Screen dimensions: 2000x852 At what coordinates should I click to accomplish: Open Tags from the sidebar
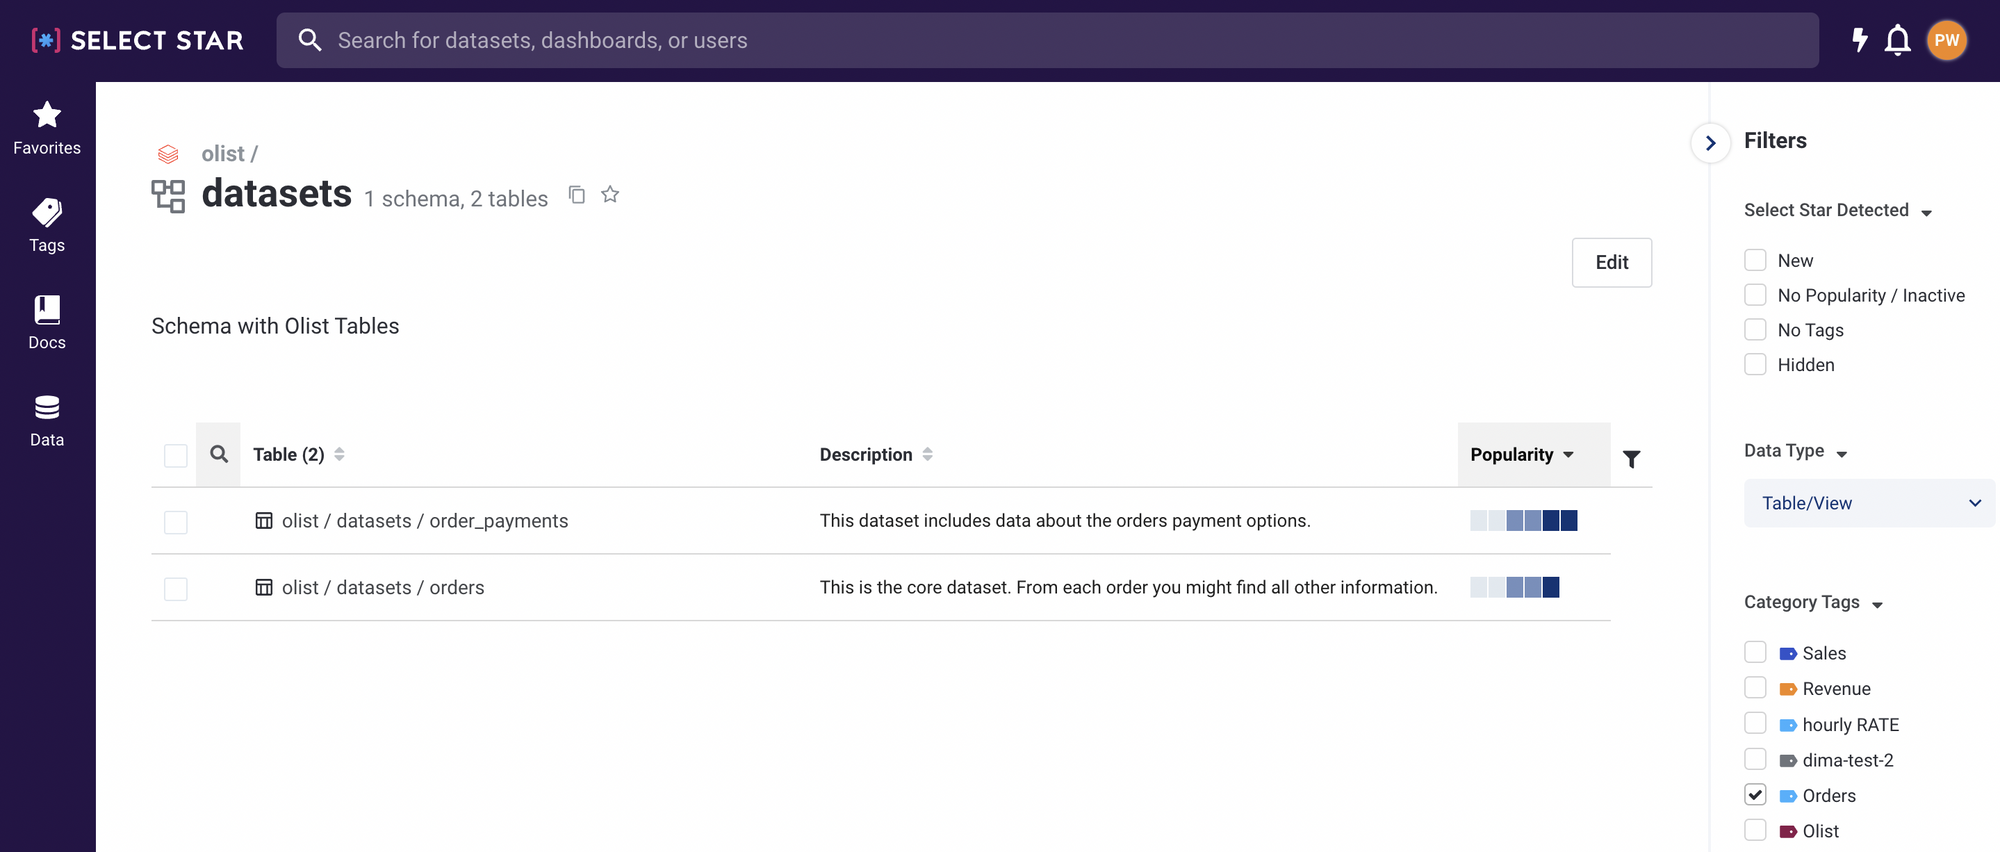click(47, 226)
